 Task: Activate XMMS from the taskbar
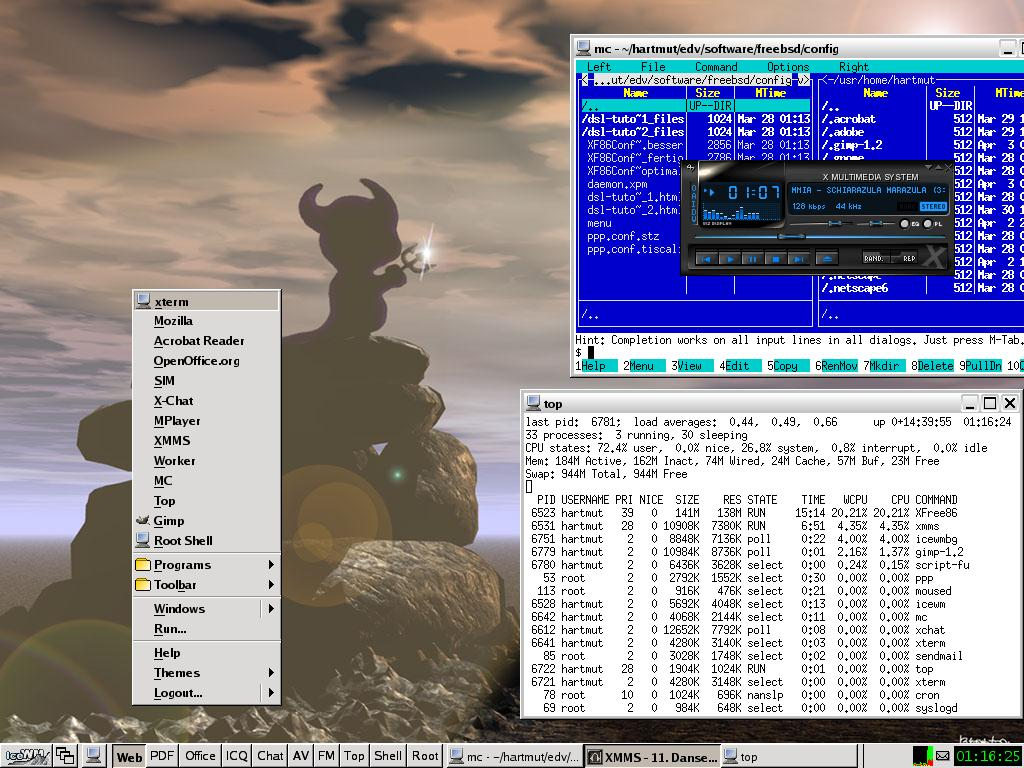[652, 757]
